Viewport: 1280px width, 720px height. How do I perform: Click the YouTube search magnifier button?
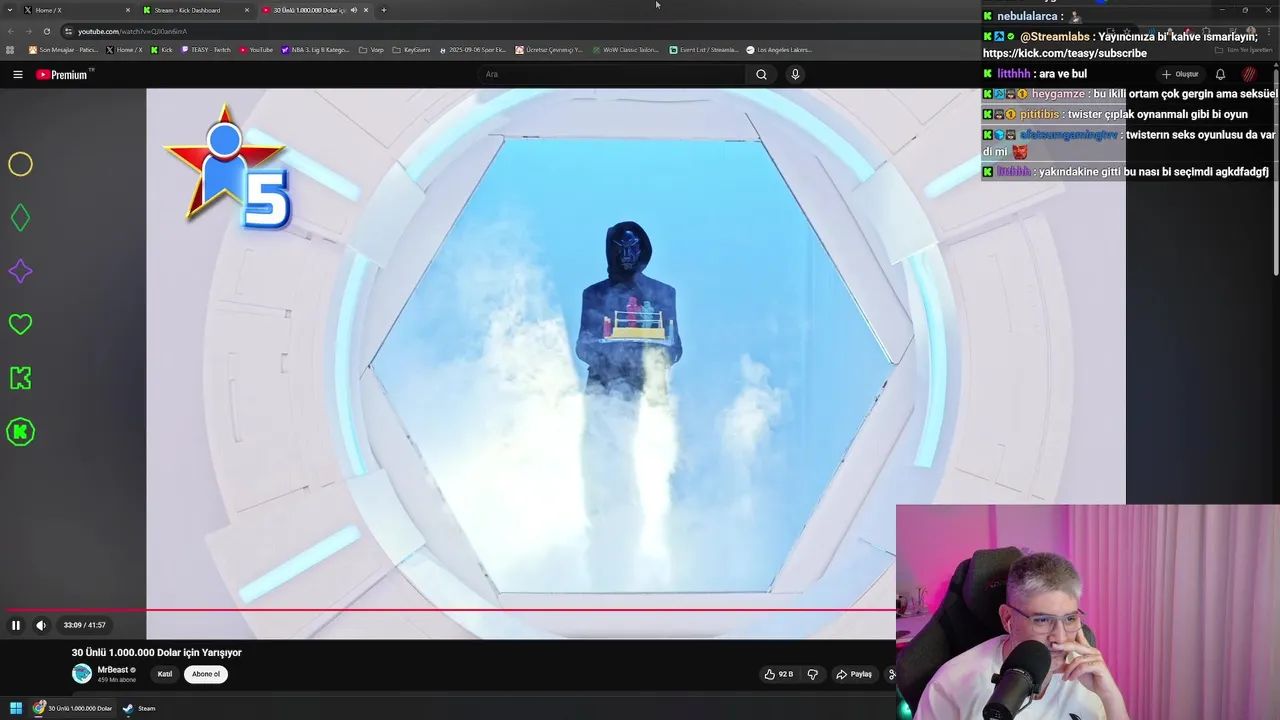point(761,74)
